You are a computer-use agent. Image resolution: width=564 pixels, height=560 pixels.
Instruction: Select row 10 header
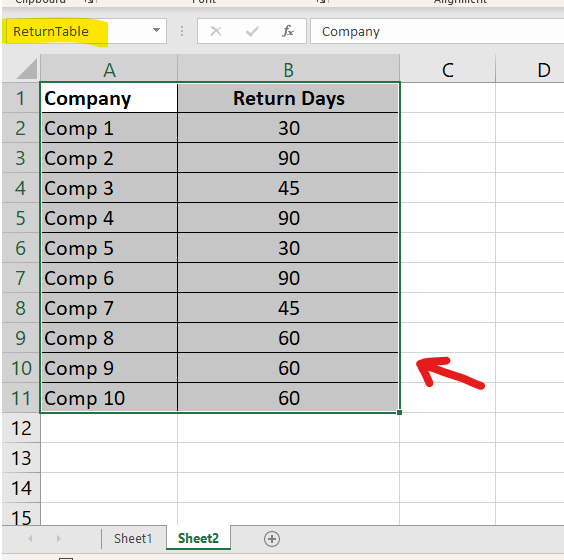[21, 368]
